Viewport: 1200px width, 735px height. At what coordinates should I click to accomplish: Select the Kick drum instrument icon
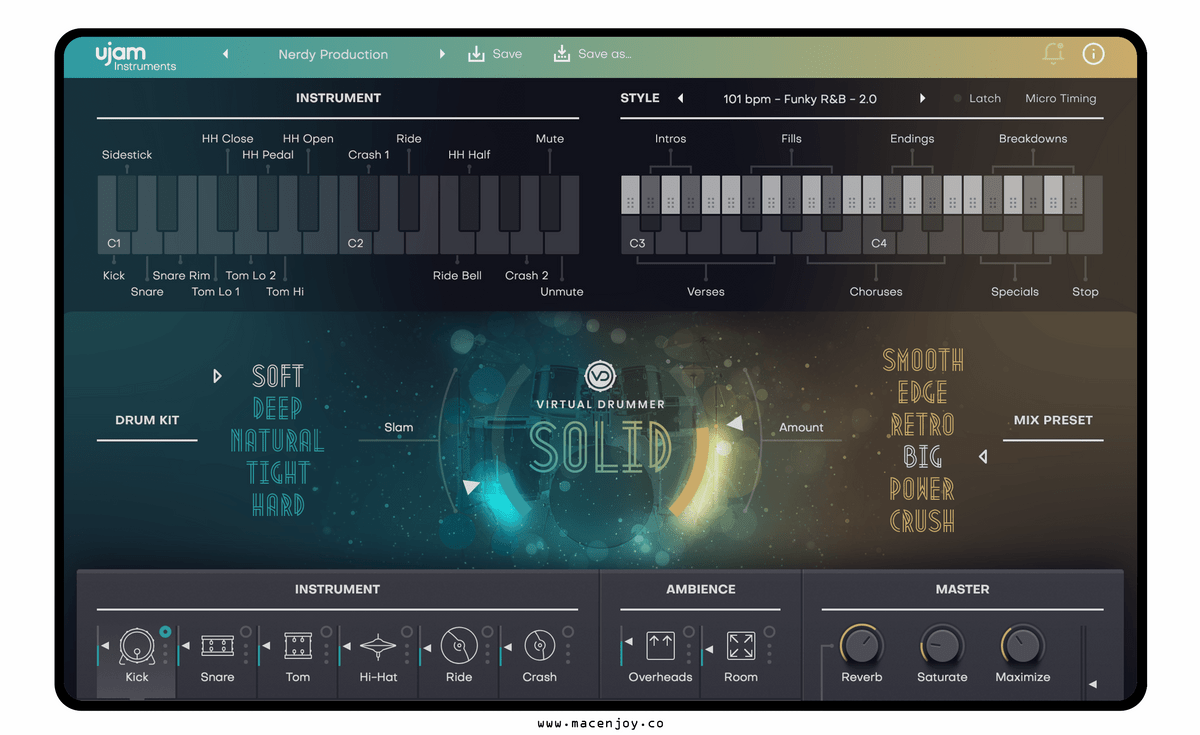tap(137, 646)
